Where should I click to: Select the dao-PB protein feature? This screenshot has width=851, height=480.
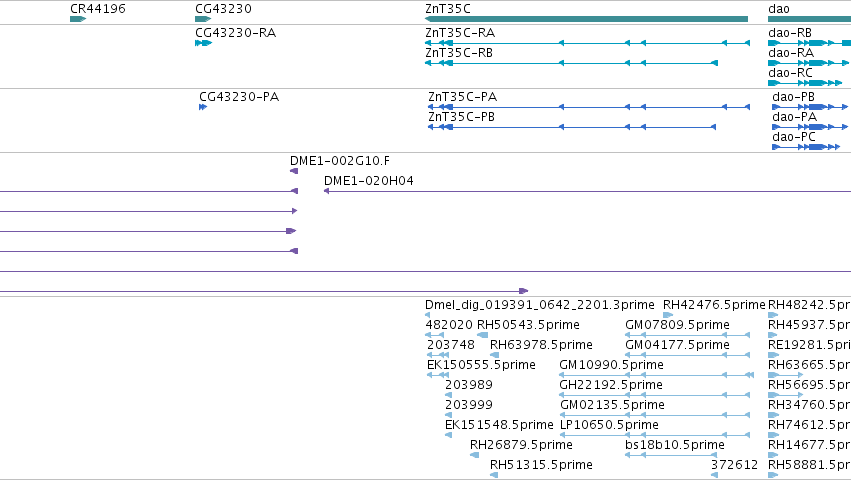click(x=793, y=97)
